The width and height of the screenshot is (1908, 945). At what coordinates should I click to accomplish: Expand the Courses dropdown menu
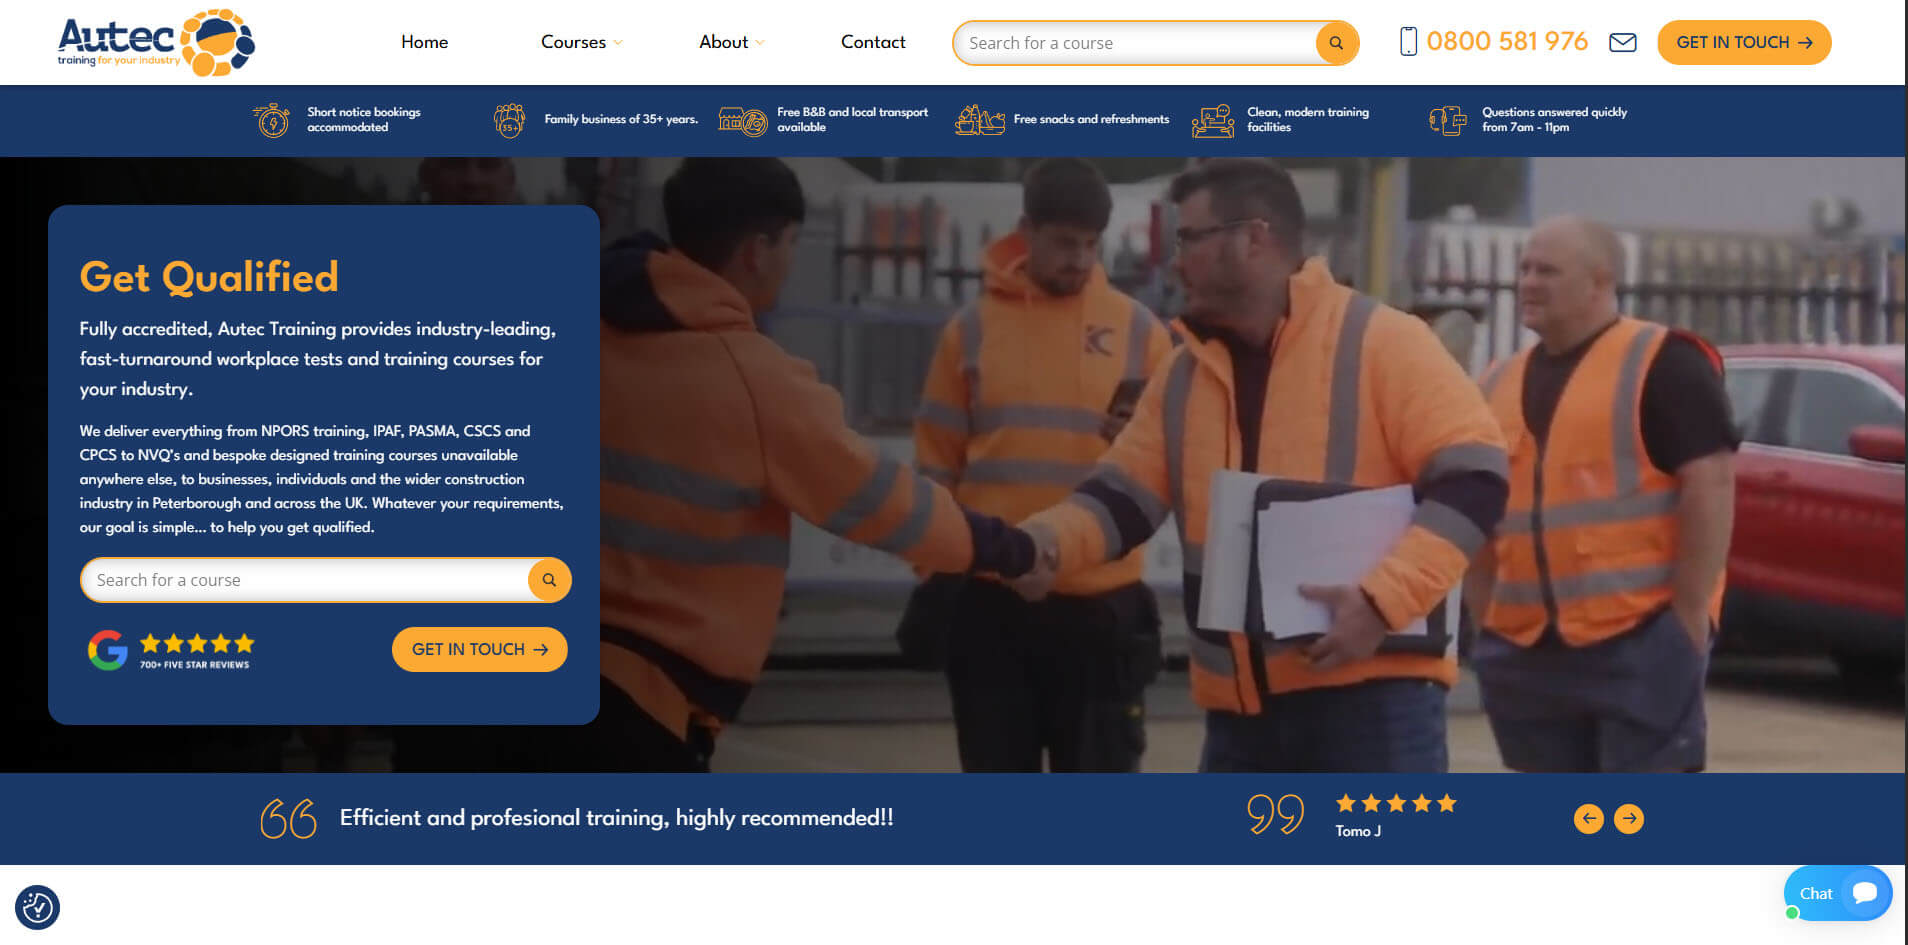point(581,42)
